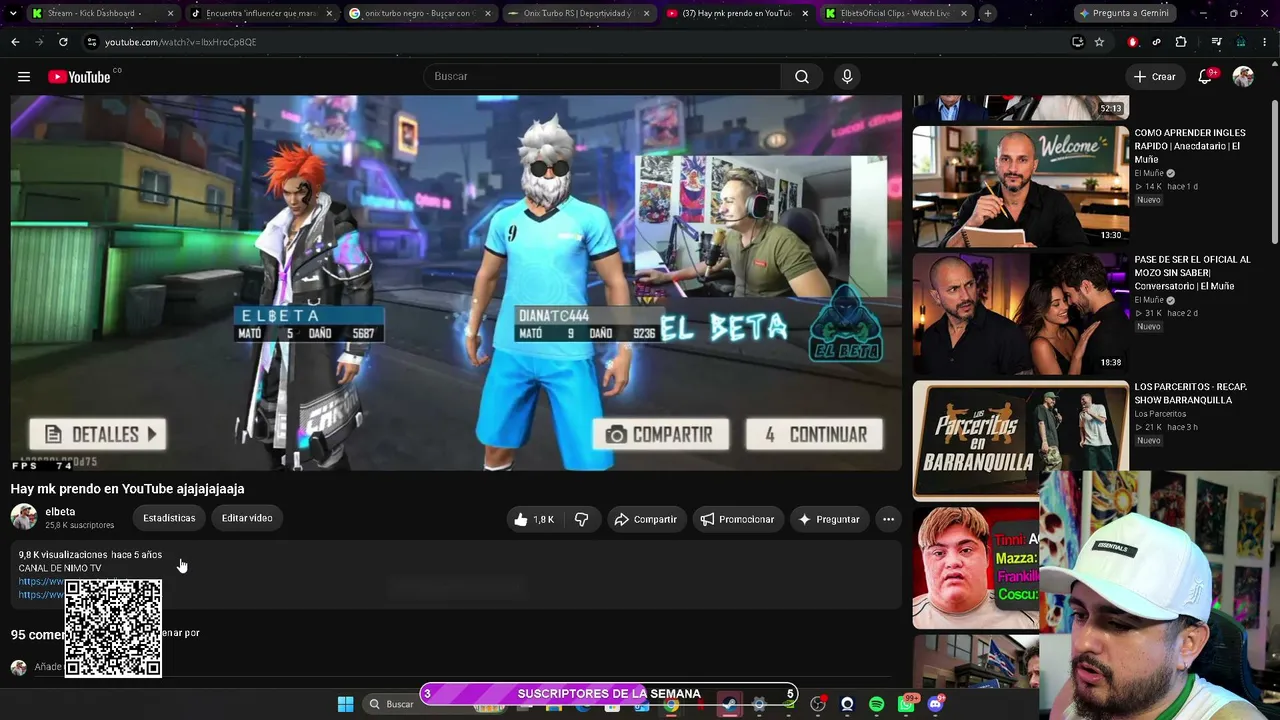This screenshot has width=1280, height=720.
Task: Start voice search with the microphone icon
Action: click(847, 77)
